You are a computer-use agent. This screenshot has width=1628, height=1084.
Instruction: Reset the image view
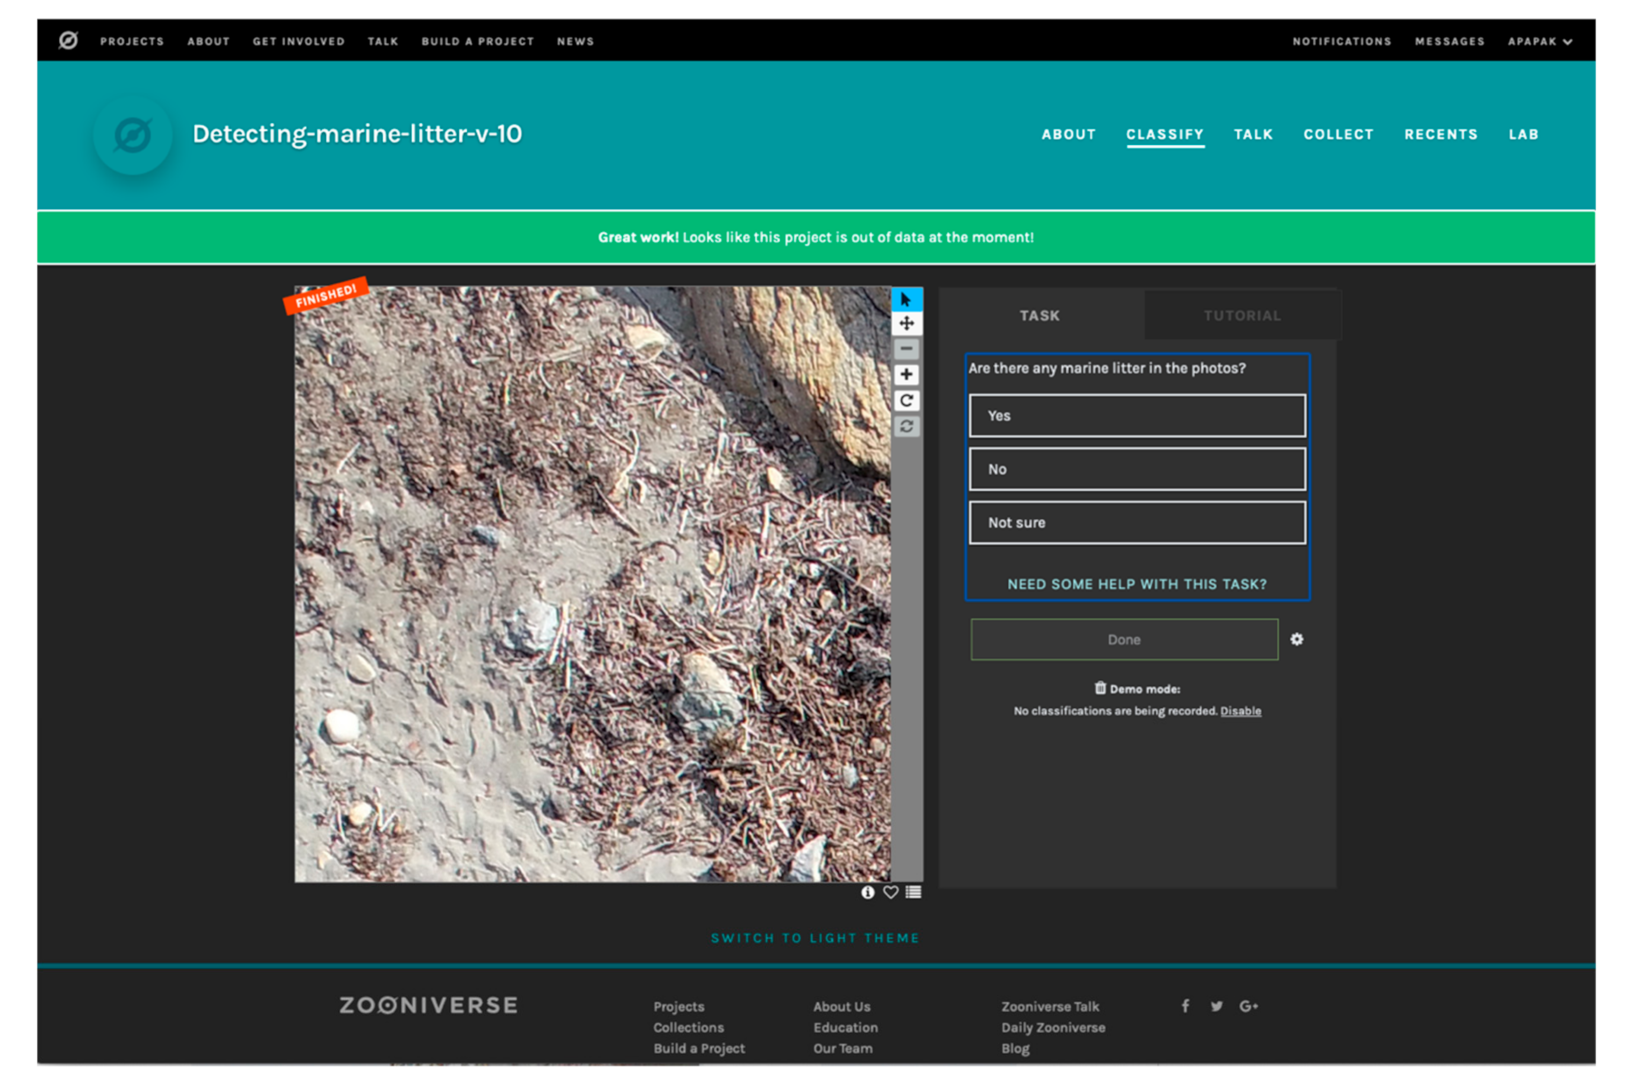pyautogui.click(x=906, y=426)
